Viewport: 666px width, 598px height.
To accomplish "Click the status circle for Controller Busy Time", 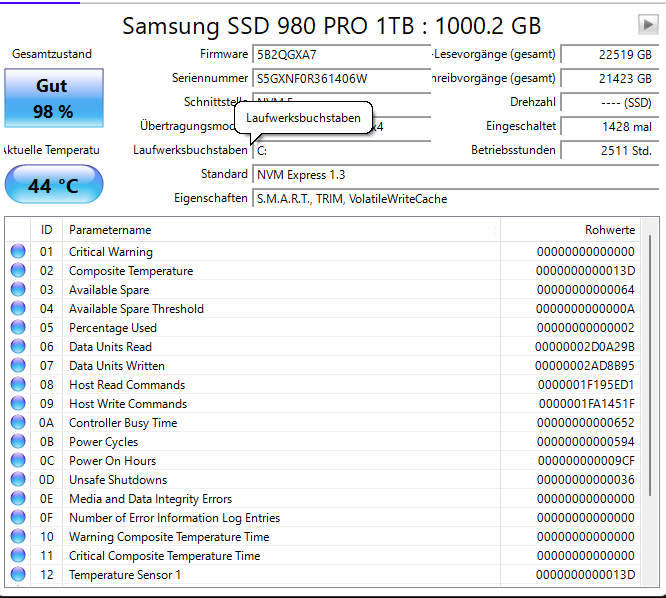I will [18, 423].
